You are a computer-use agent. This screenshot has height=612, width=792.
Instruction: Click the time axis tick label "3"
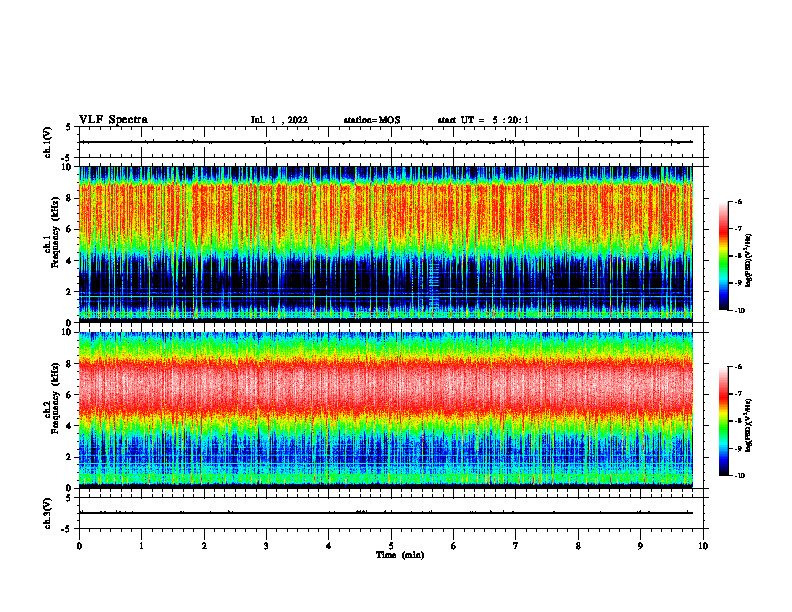pyautogui.click(x=266, y=546)
